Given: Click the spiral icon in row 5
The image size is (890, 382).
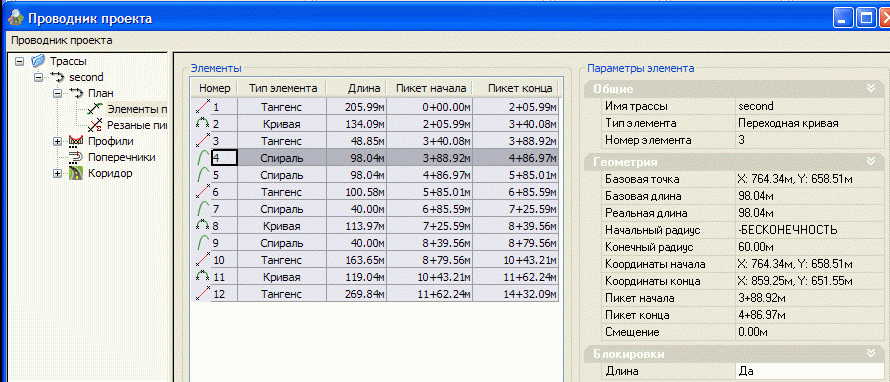Looking at the screenshot, I should coord(203,175).
